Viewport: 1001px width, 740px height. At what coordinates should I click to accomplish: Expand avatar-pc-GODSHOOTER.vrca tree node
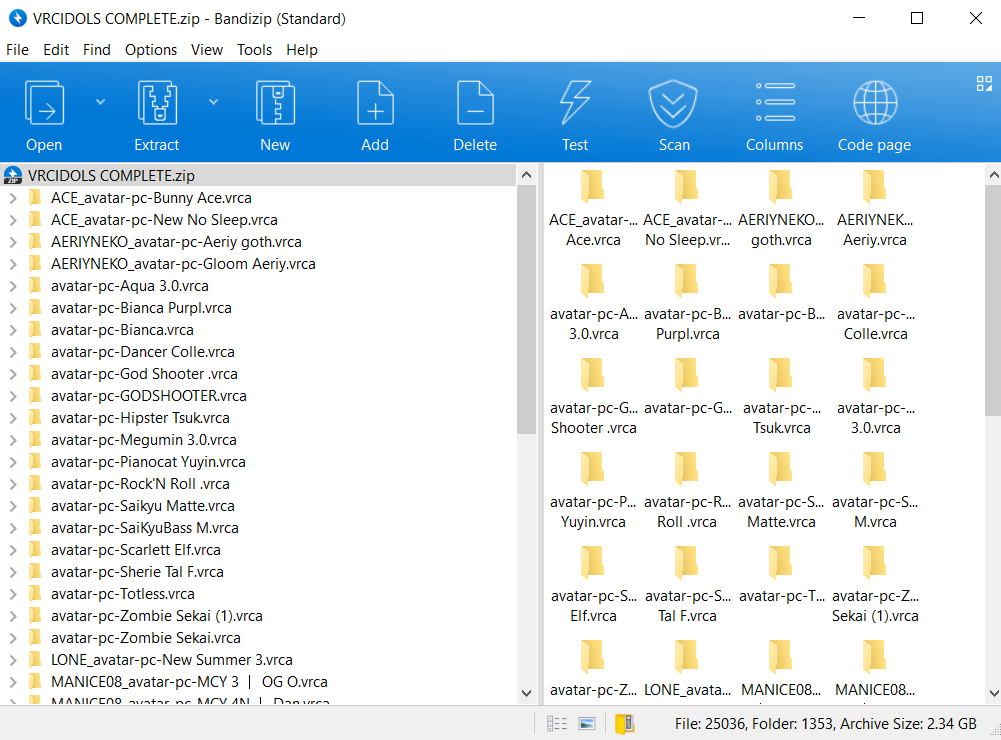[x=13, y=396]
